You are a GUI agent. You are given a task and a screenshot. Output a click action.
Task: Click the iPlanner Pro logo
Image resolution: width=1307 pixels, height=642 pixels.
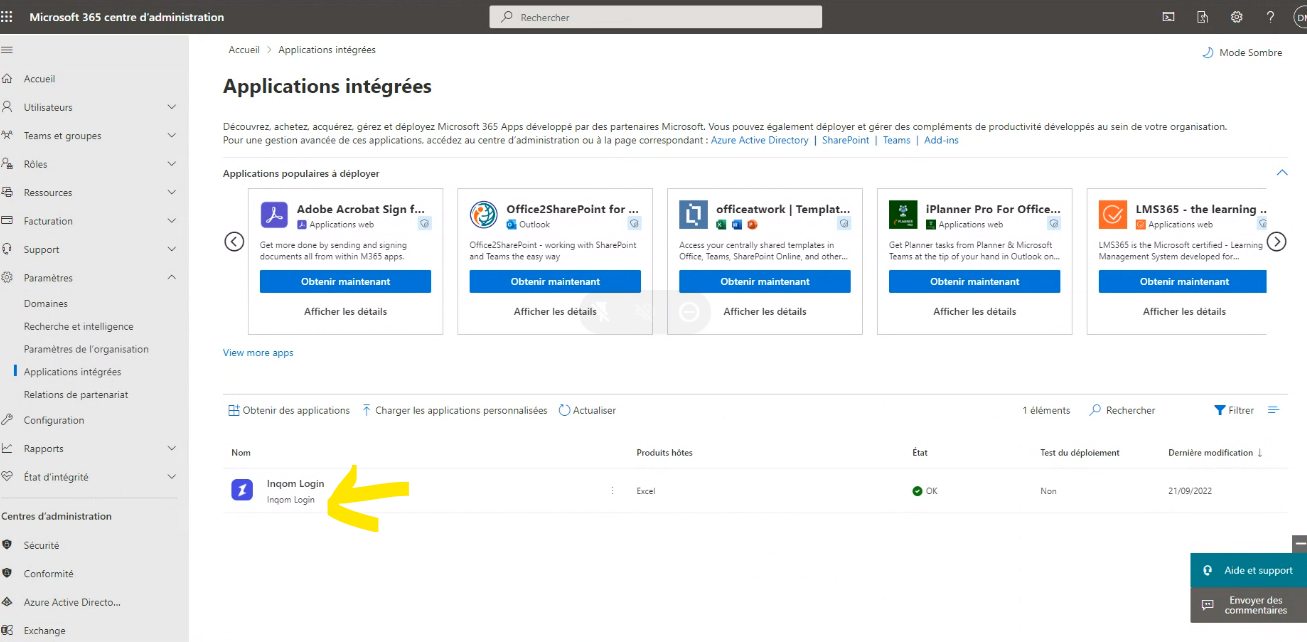(x=903, y=215)
